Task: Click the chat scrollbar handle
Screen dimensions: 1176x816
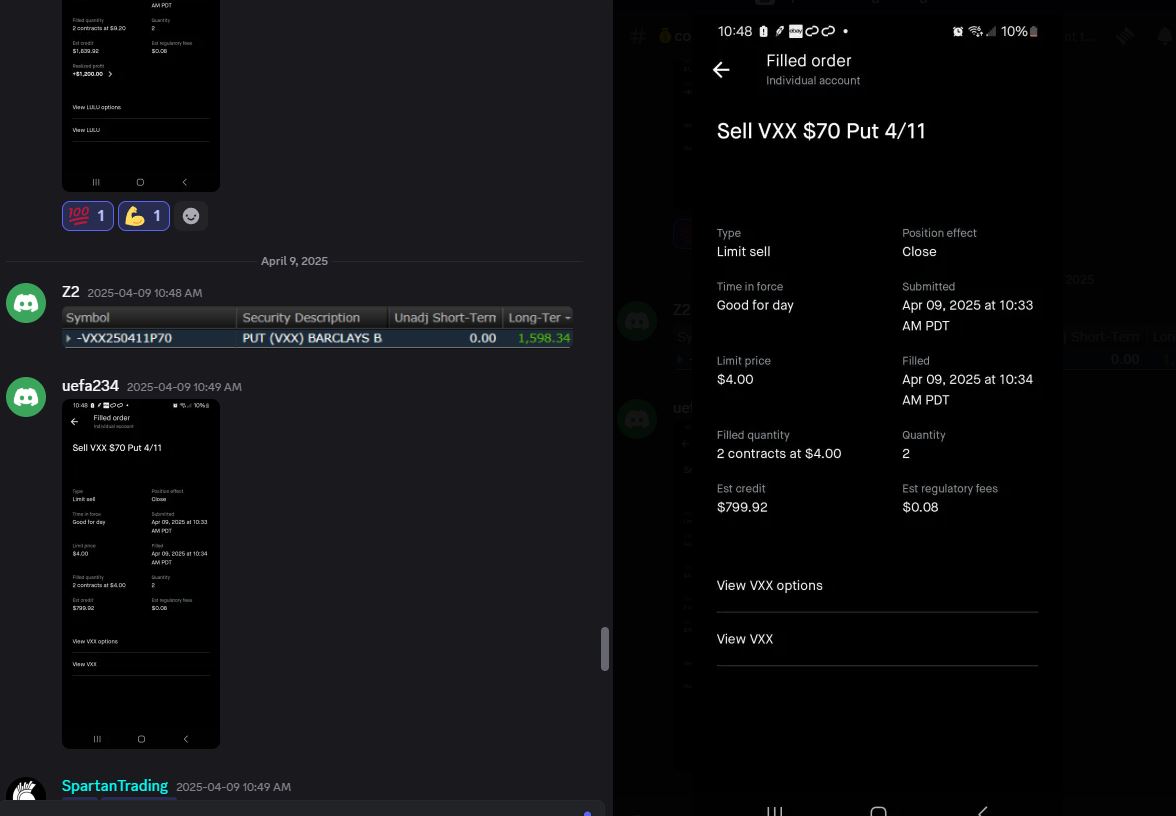Action: coord(604,649)
